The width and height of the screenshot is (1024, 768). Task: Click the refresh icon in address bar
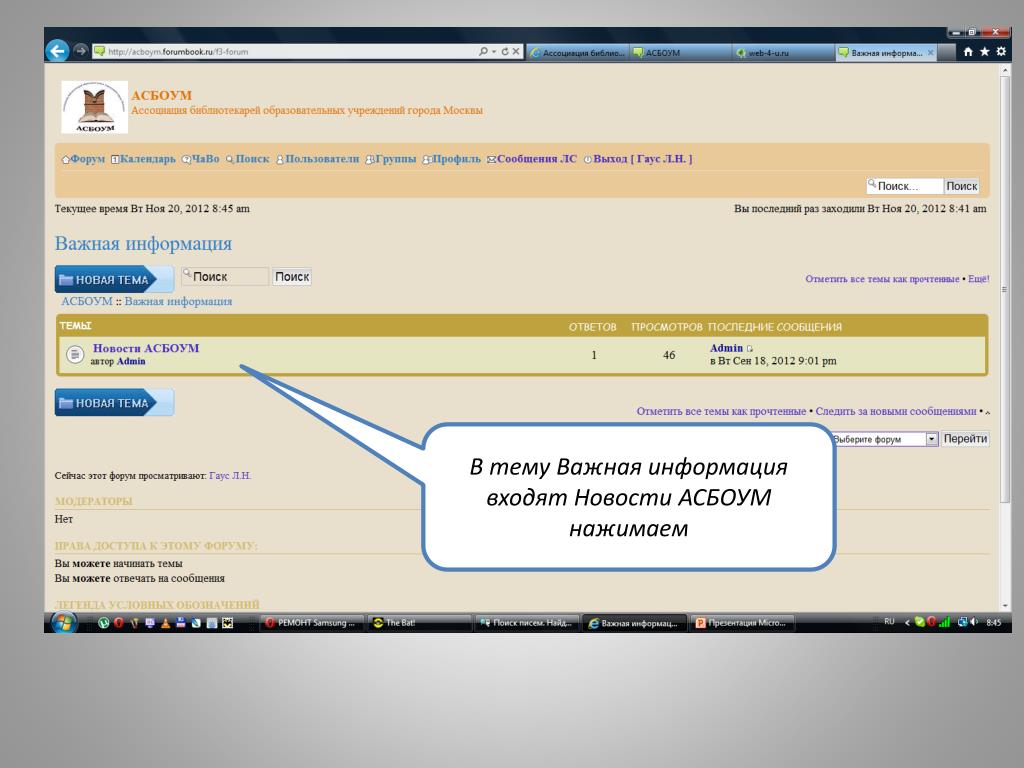pyautogui.click(x=504, y=51)
